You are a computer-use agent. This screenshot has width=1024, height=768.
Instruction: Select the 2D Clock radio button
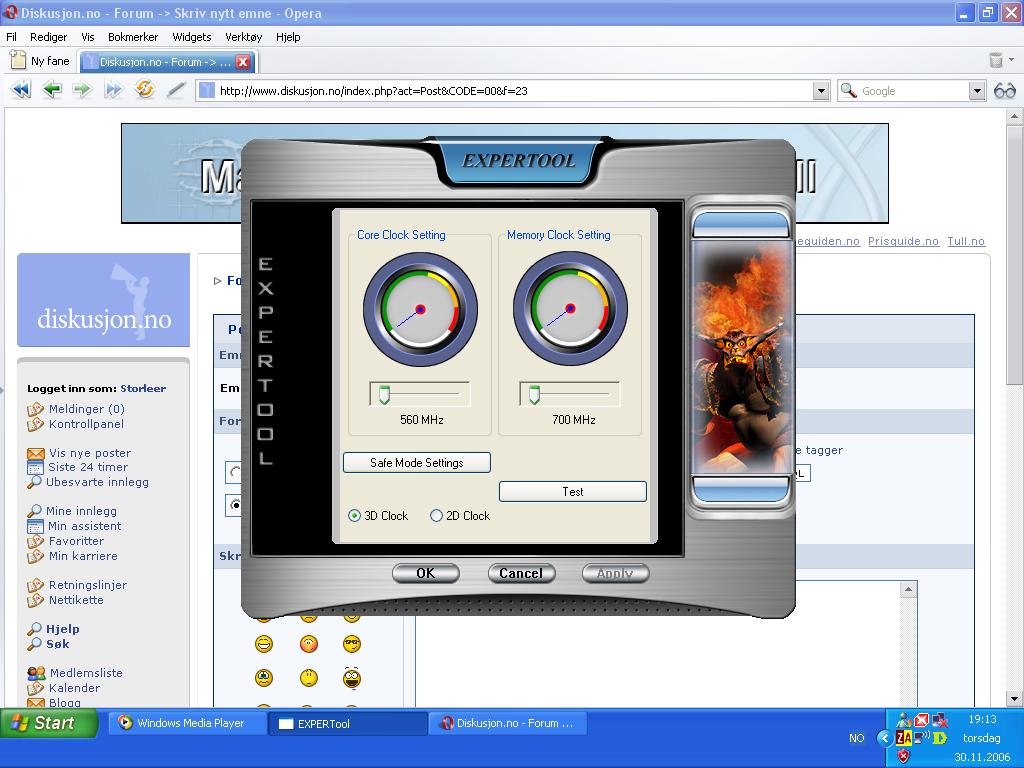pyautogui.click(x=436, y=516)
